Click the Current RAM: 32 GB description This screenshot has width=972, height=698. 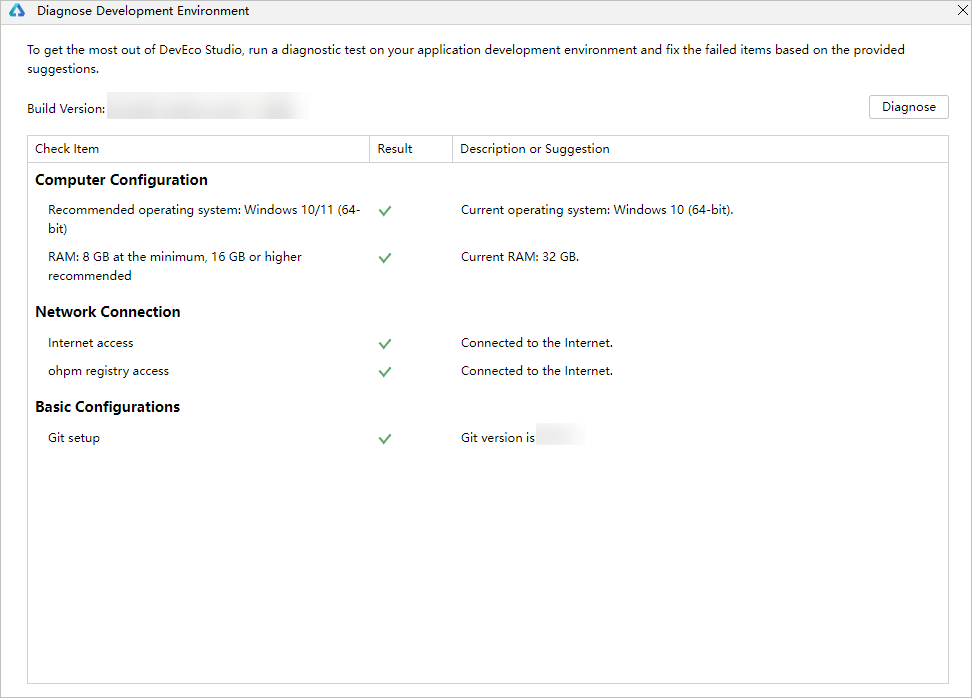[520, 257]
